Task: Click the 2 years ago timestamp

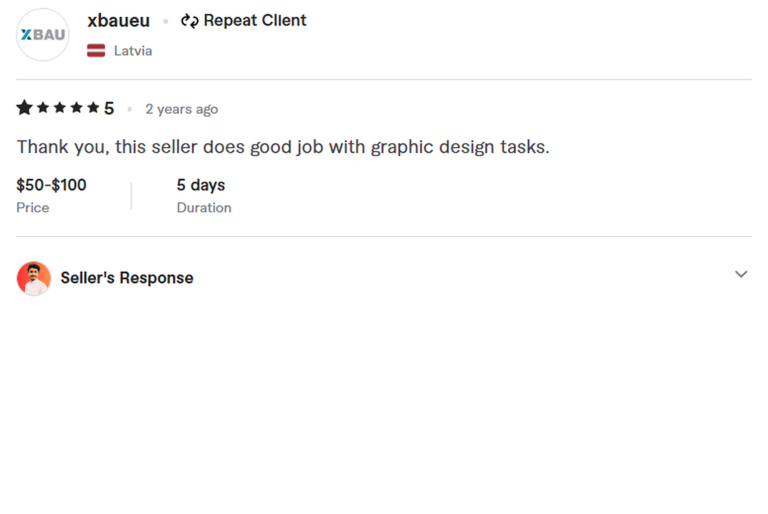Action: tap(182, 109)
